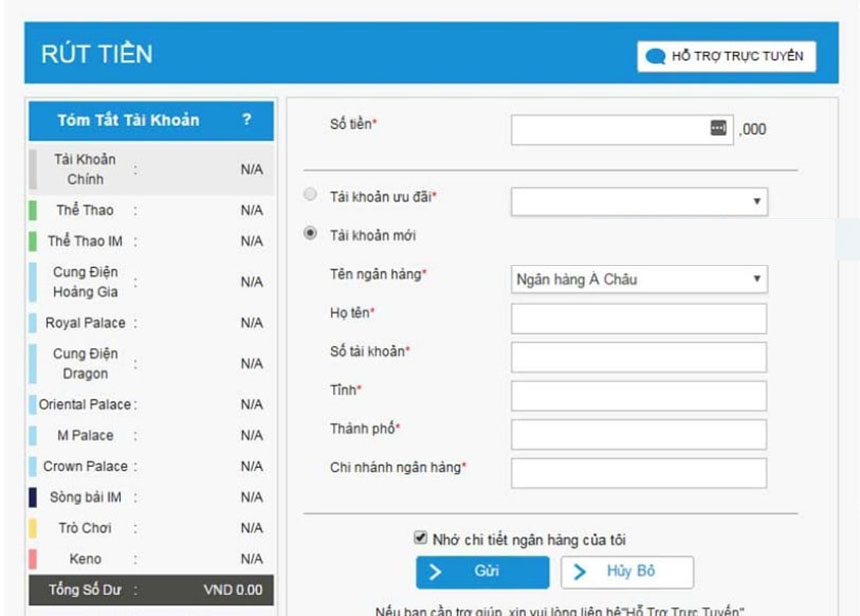Screen dimensions: 860x616
Task: Click the arrow icon on Hủy Bỏ button
Action: [x=580, y=572]
